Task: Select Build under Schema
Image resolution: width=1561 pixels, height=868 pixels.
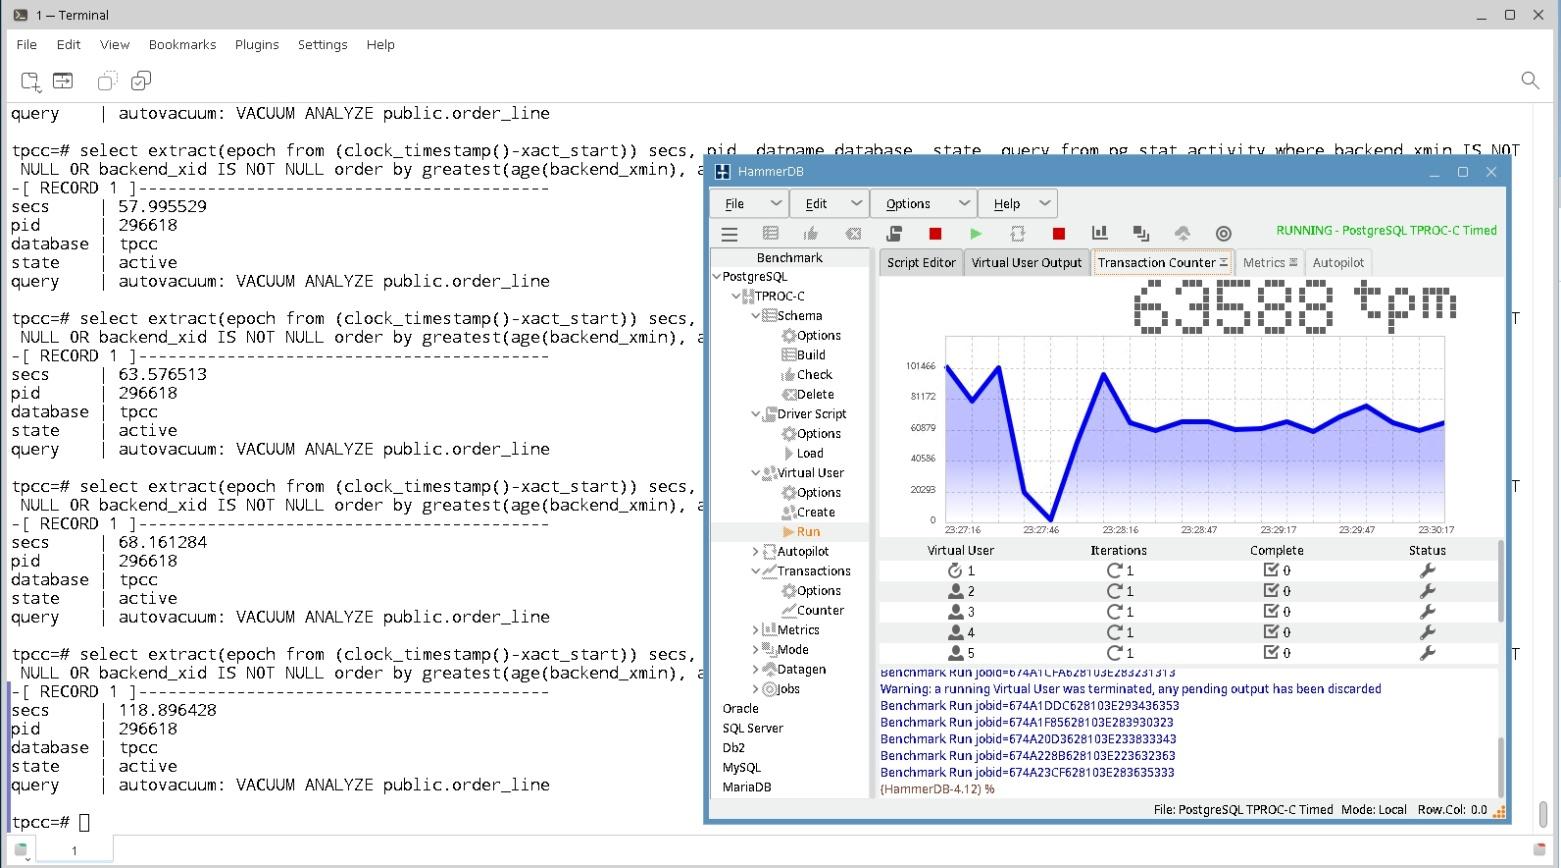Action: (810, 355)
